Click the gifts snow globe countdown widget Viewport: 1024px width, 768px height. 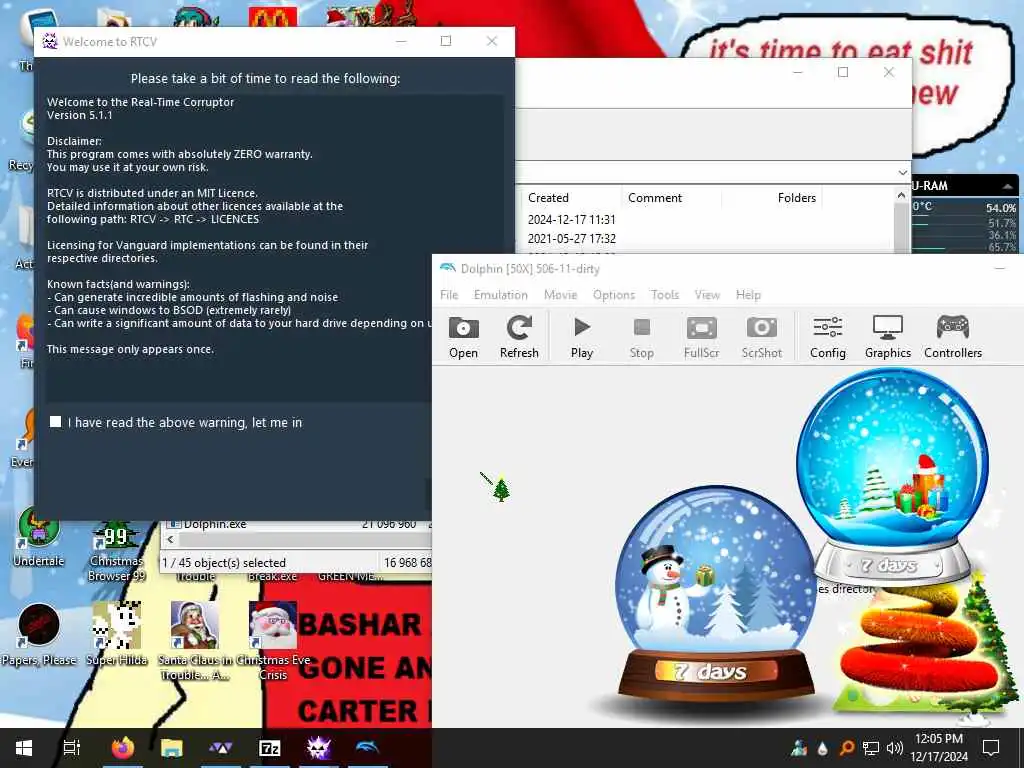[x=893, y=475]
